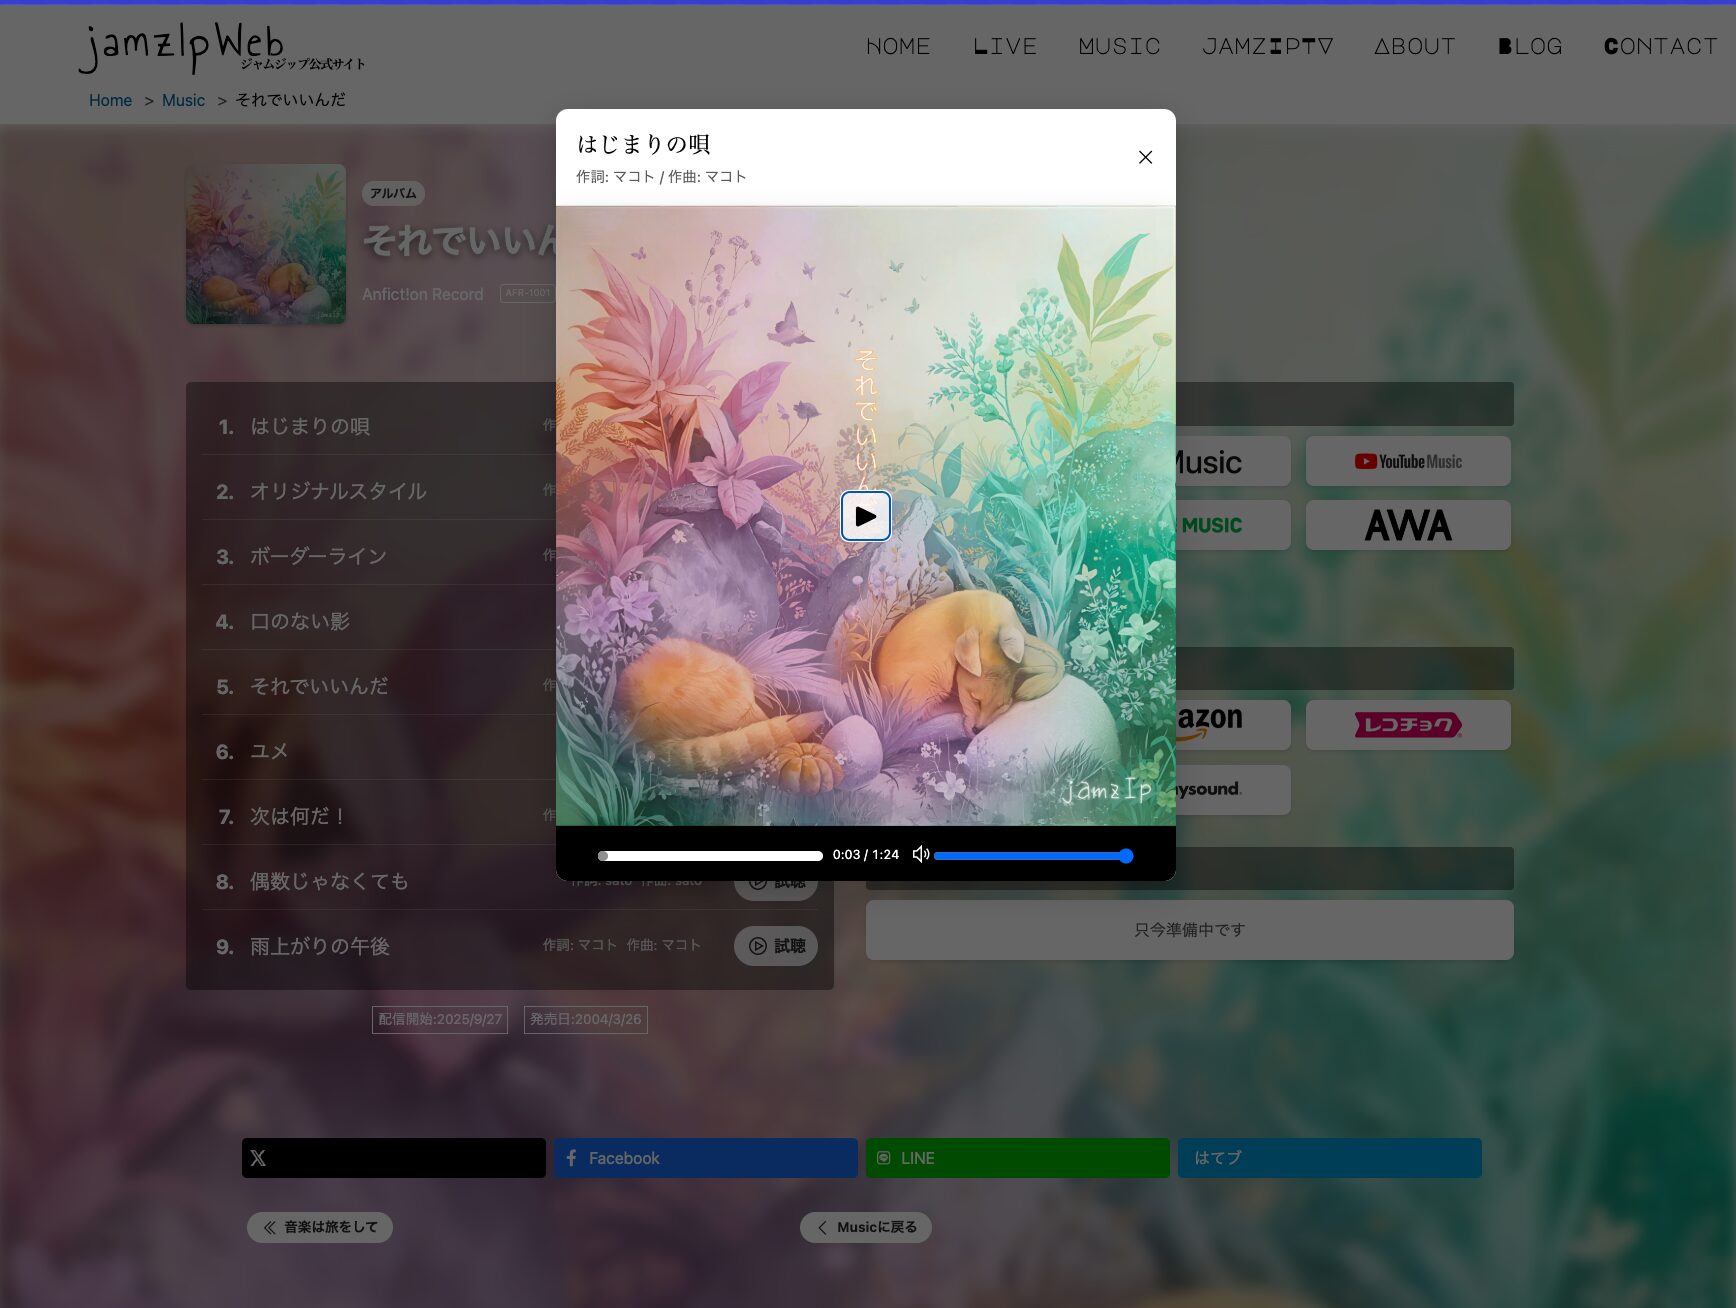Open the AWA streaming link
The height and width of the screenshot is (1308, 1736).
pos(1407,526)
